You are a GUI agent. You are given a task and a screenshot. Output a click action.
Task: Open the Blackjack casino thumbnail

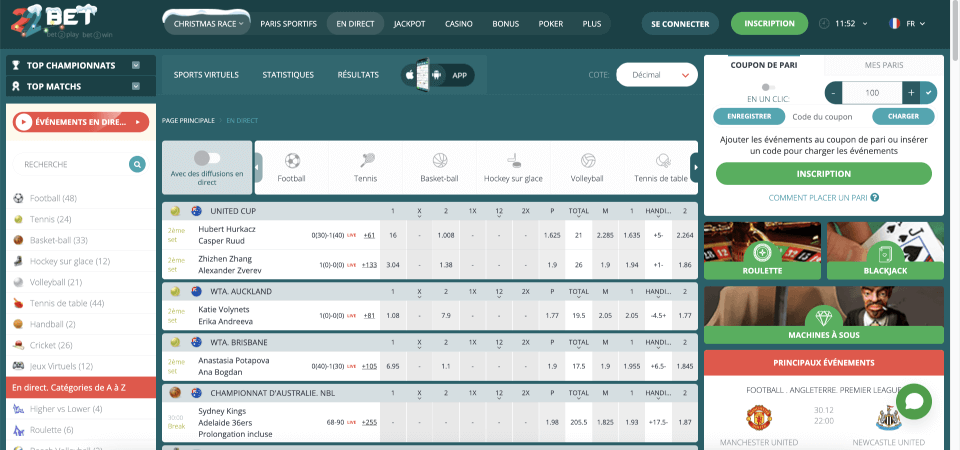pyautogui.click(x=885, y=250)
